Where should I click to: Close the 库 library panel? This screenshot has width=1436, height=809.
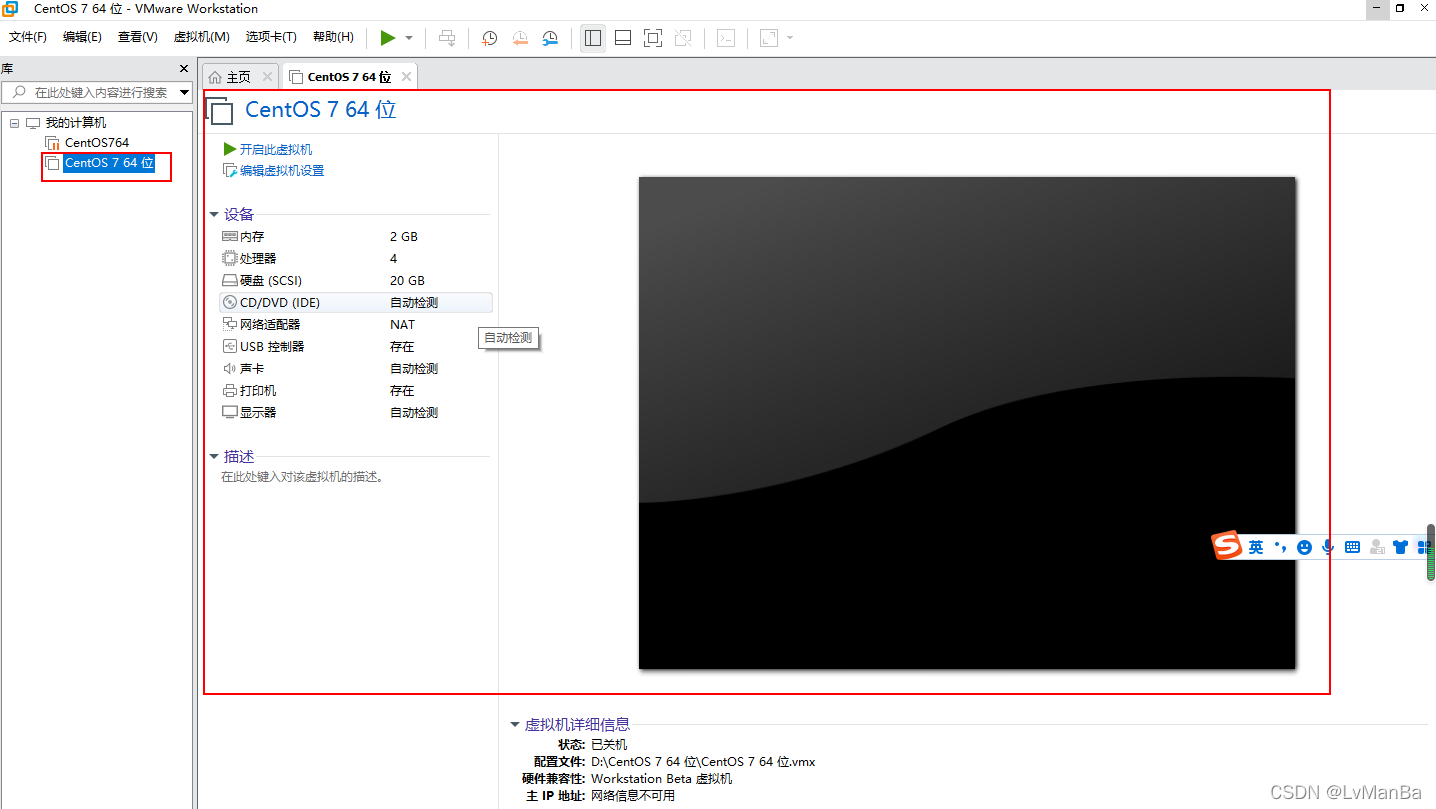click(184, 69)
